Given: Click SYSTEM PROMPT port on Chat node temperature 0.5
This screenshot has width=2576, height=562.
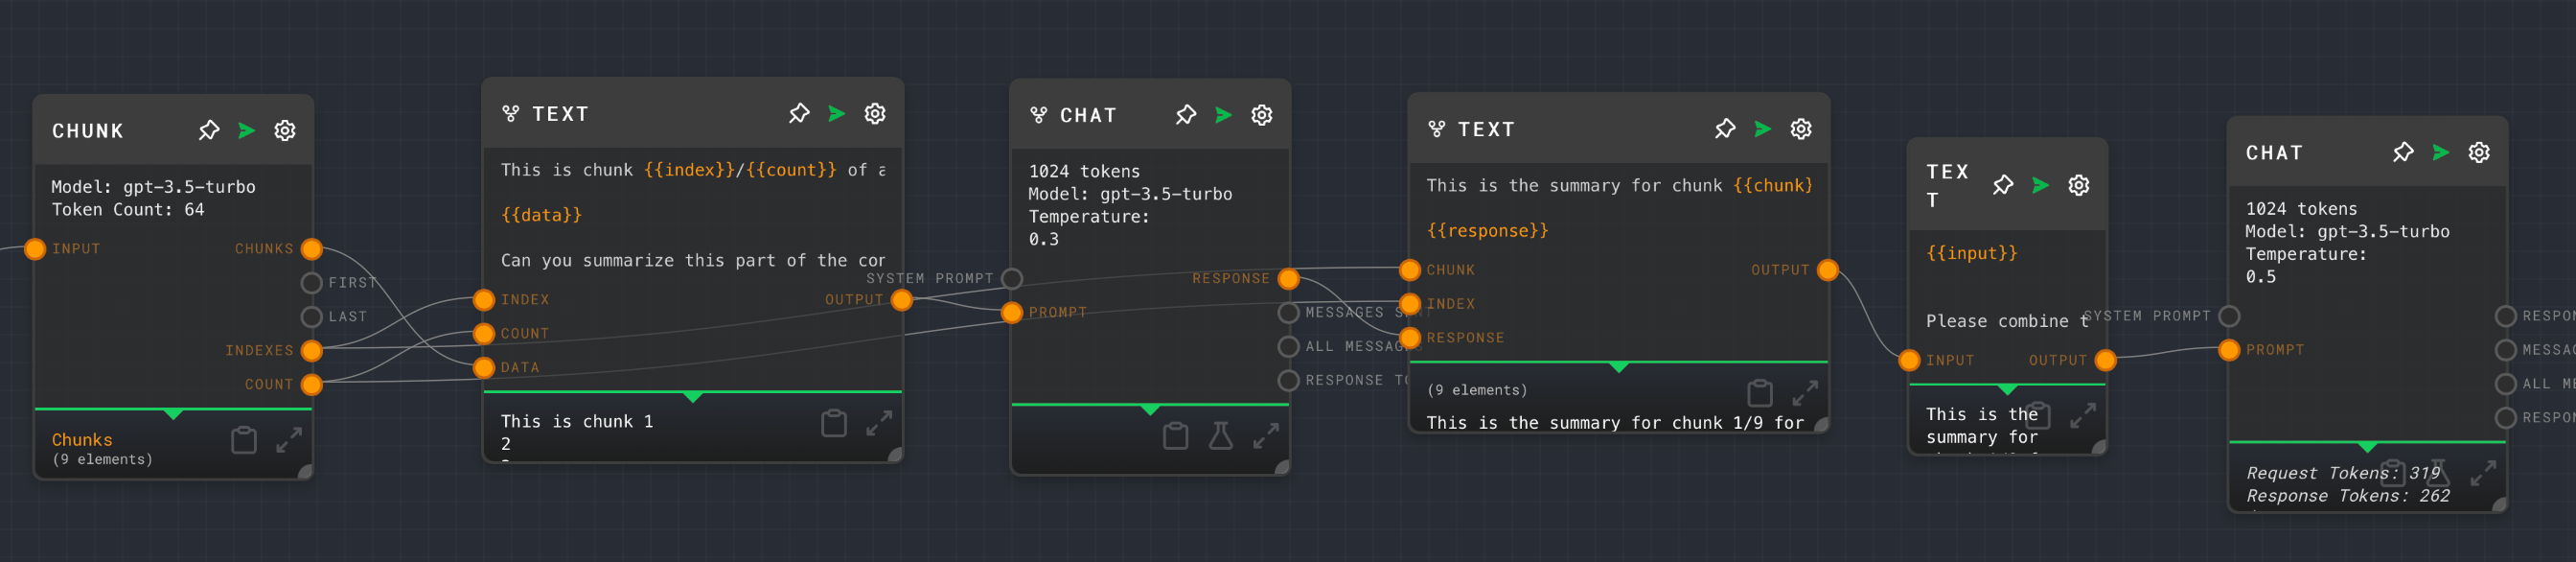Looking at the screenshot, I should click(2229, 316).
